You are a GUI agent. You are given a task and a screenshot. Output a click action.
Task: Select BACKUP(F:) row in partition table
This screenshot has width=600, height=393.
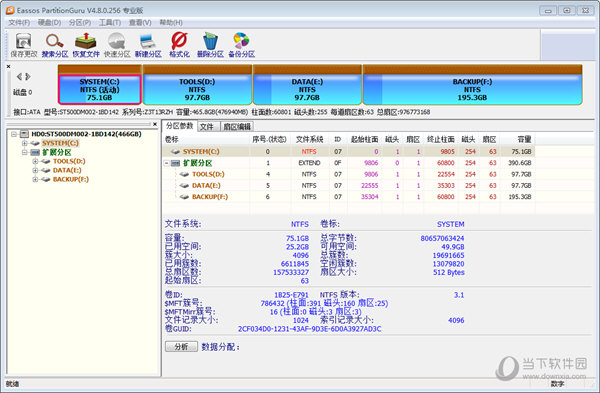[x=349, y=197]
